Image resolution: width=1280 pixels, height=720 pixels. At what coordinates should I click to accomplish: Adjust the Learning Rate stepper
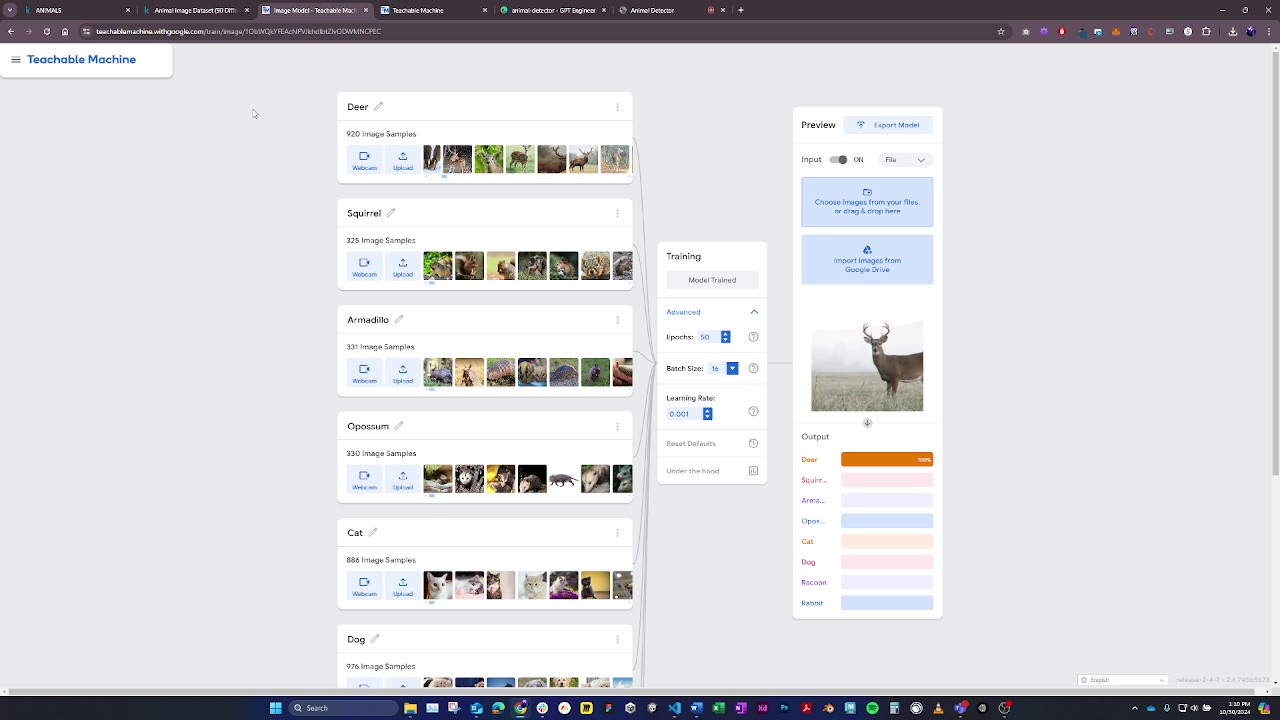point(707,414)
